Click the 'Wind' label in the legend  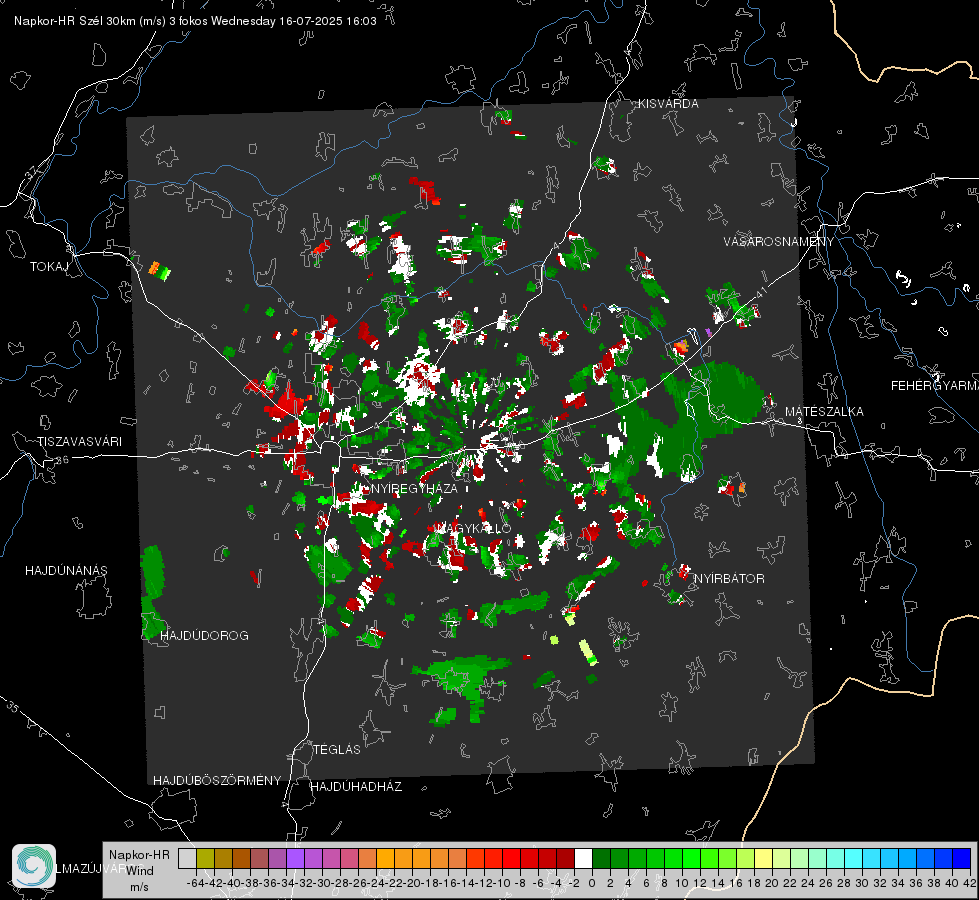(140, 871)
